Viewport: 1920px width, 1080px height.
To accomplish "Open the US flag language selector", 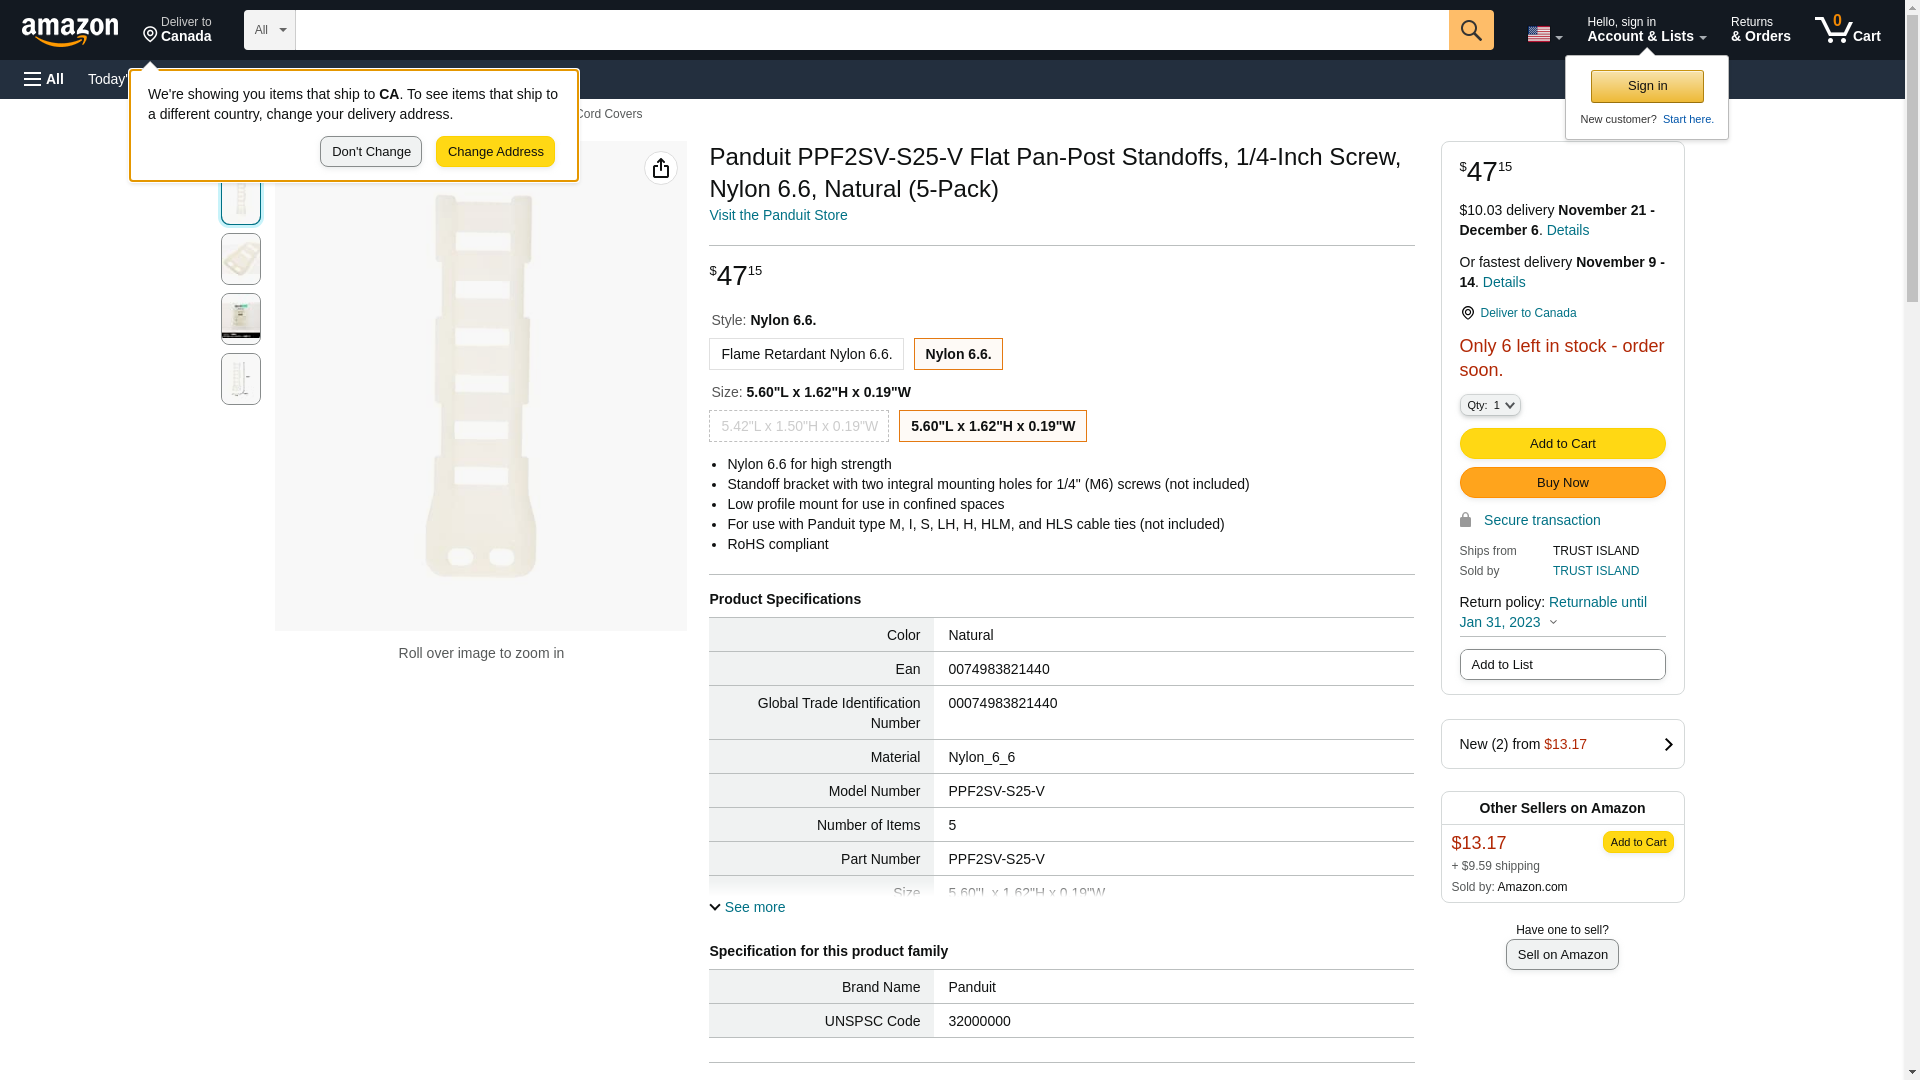I will [1543, 34].
